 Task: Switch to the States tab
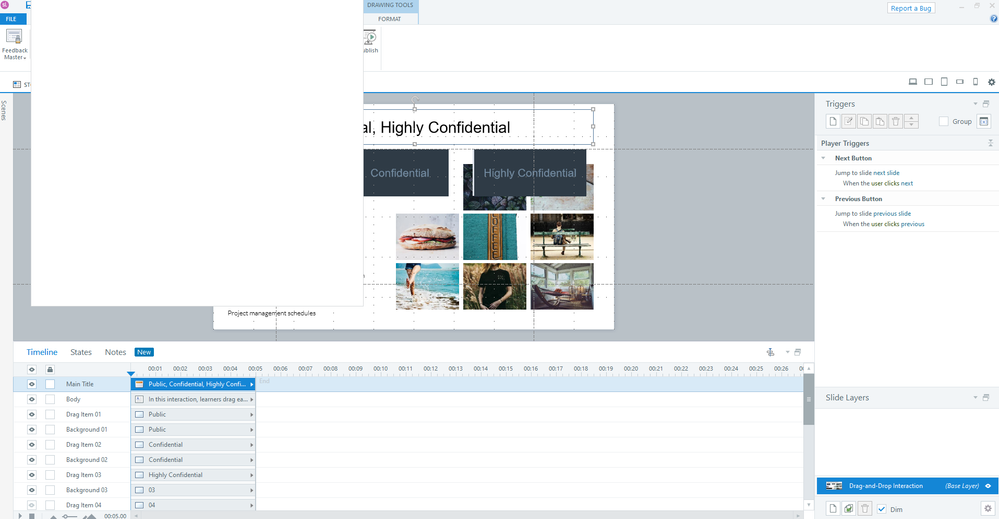[81, 352]
